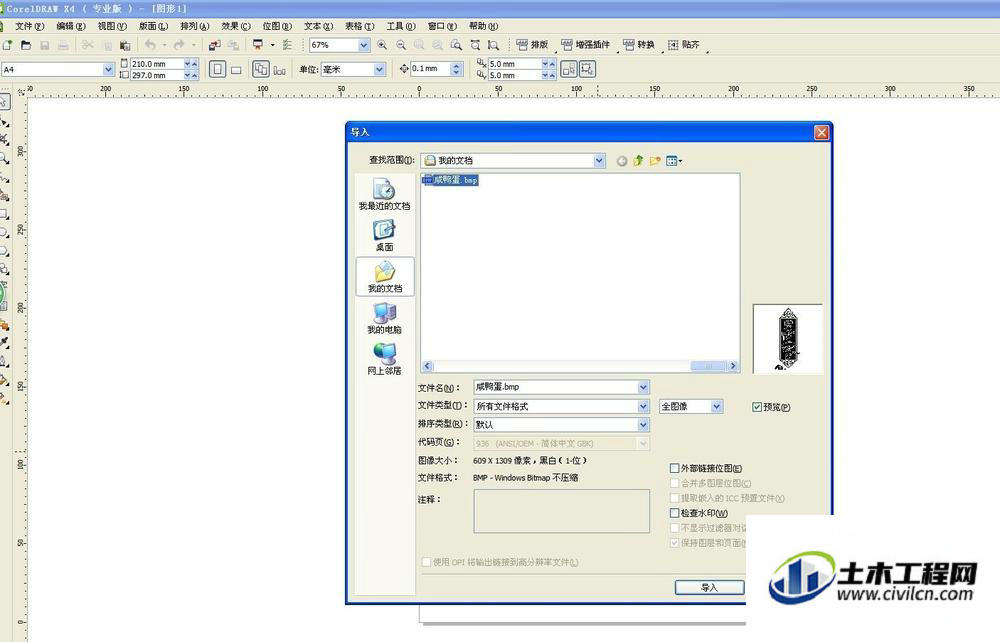Expand the 文件类型 所有文件格式 dropdown

coord(643,406)
